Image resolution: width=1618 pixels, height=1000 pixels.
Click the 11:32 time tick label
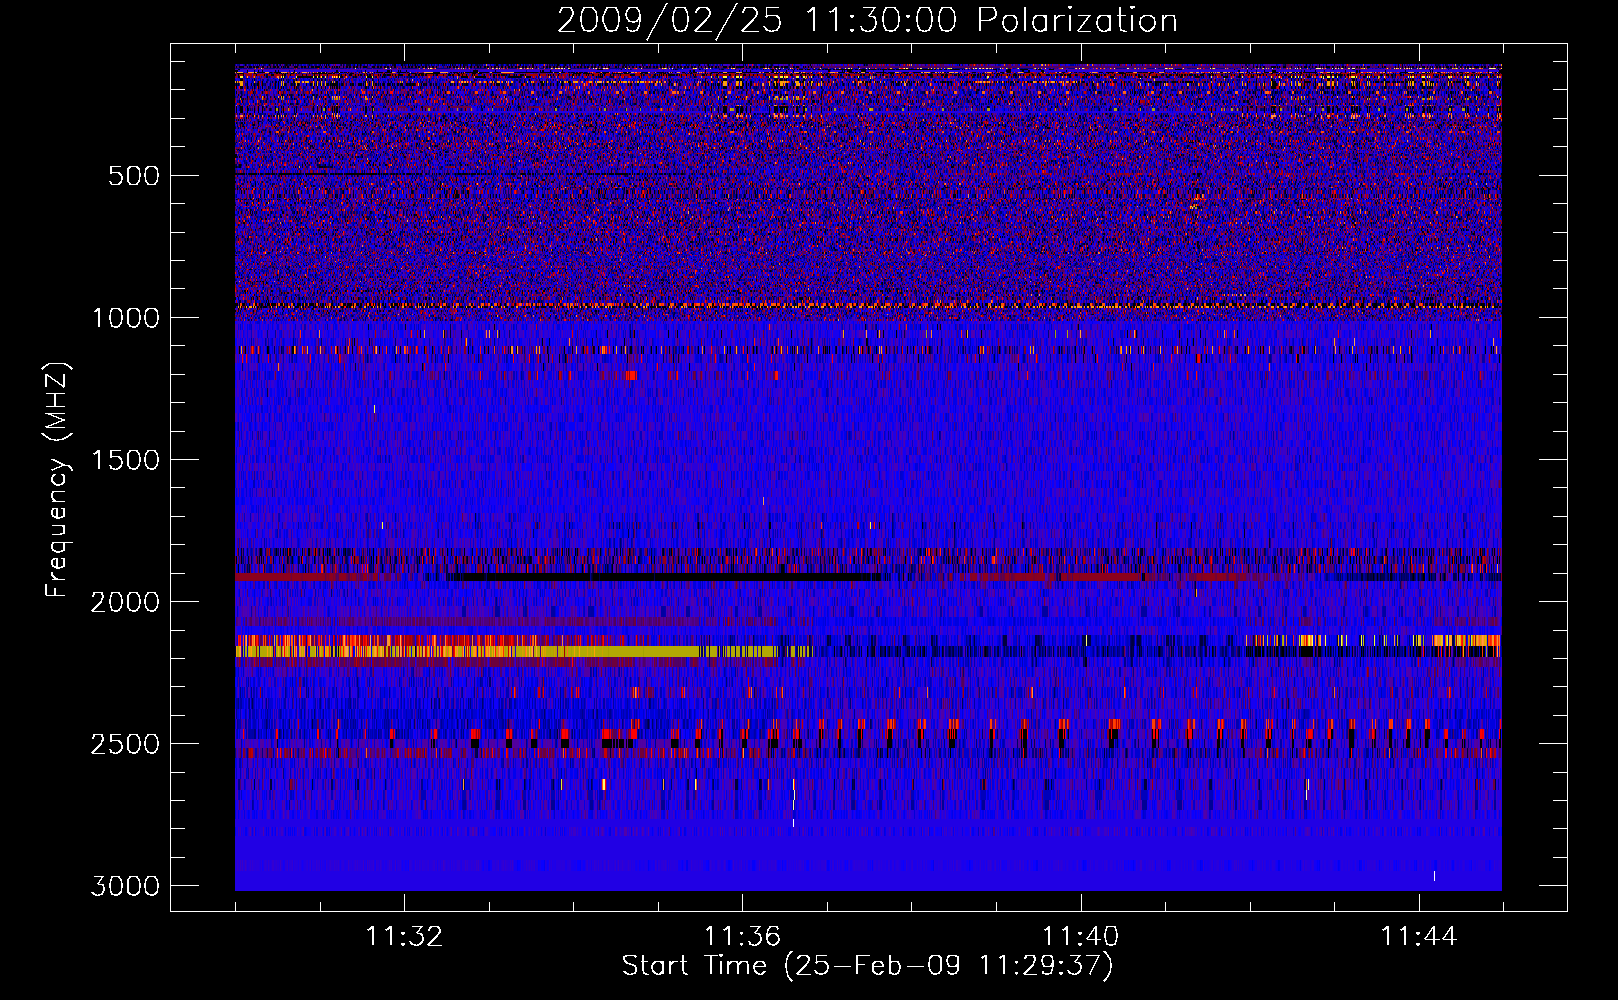point(404,937)
